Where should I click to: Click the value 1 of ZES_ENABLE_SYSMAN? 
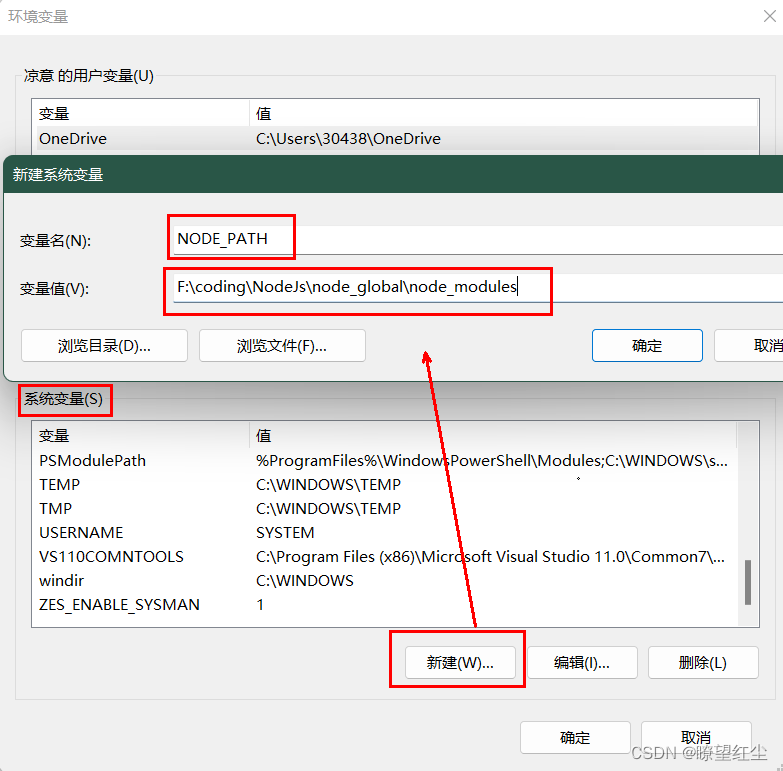260,604
